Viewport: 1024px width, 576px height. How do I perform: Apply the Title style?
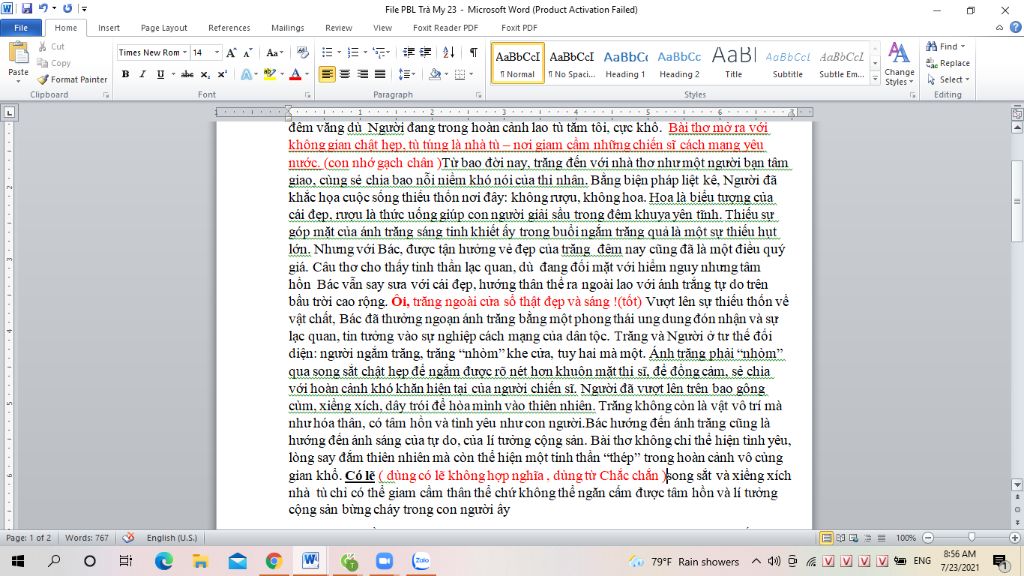(x=733, y=63)
